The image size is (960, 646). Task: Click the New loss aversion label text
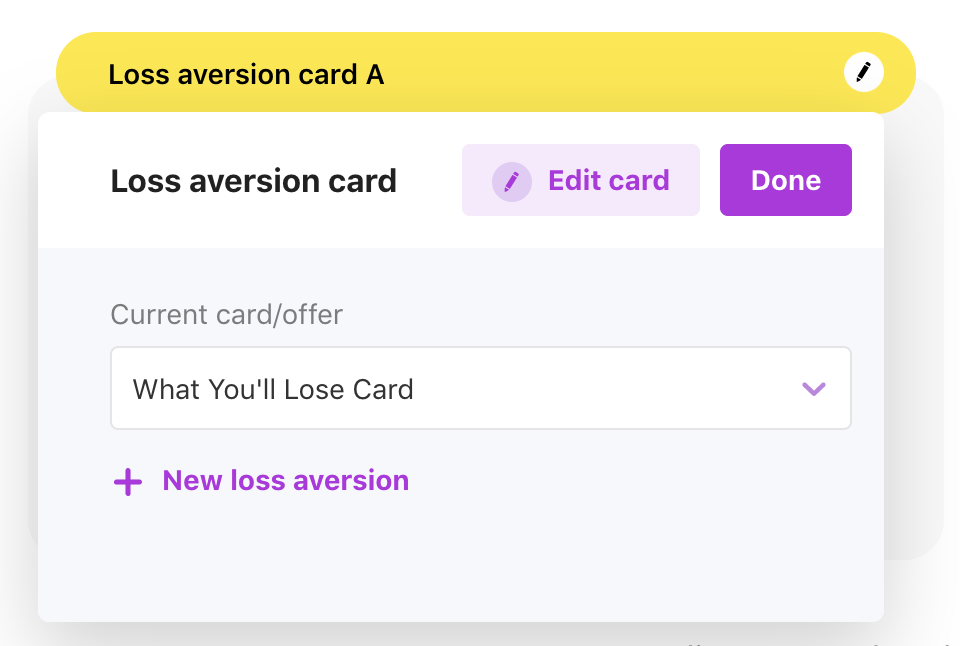[x=285, y=481]
